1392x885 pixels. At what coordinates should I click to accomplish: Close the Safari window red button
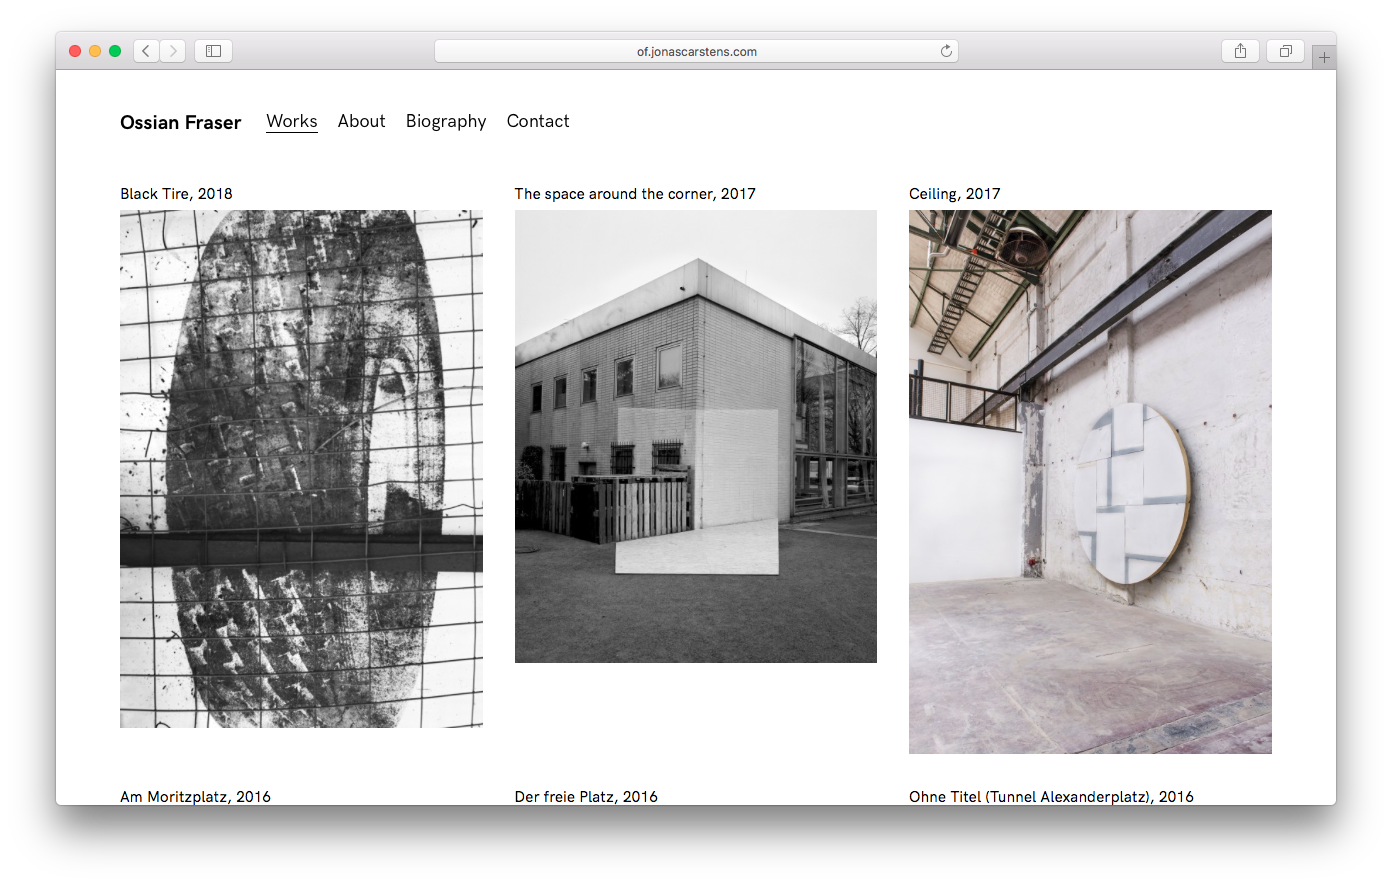[x=75, y=51]
